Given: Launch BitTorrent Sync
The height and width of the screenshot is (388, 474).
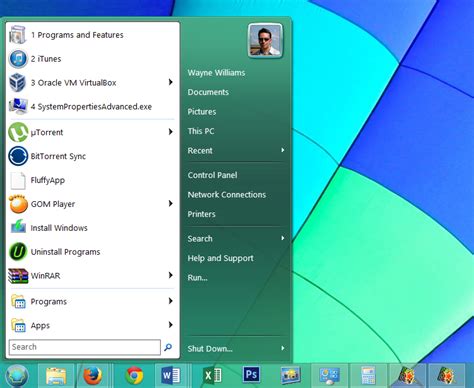Looking at the screenshot, I should click(x=92, y=156).
